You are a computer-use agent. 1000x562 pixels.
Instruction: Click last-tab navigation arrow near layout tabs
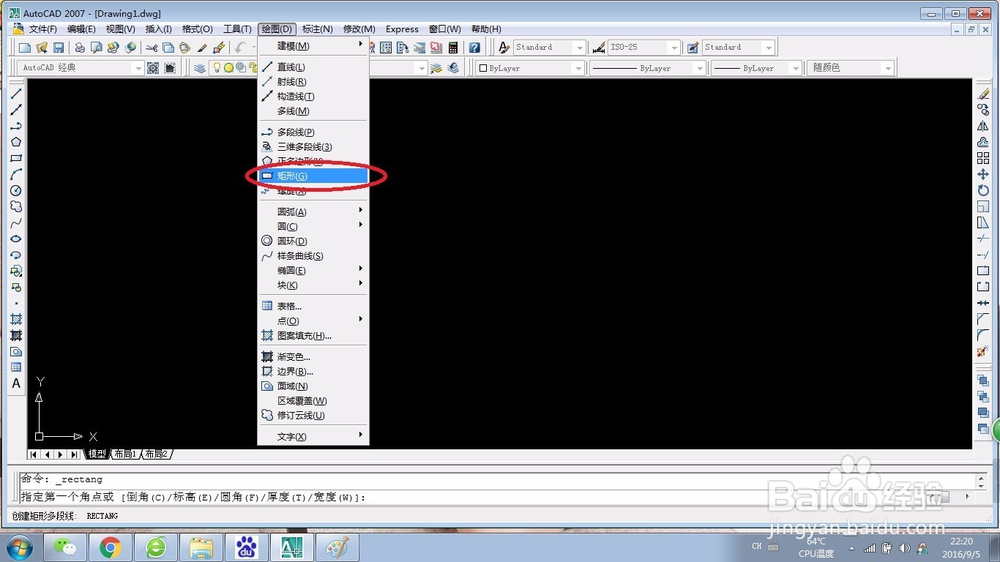click(74, 454)
